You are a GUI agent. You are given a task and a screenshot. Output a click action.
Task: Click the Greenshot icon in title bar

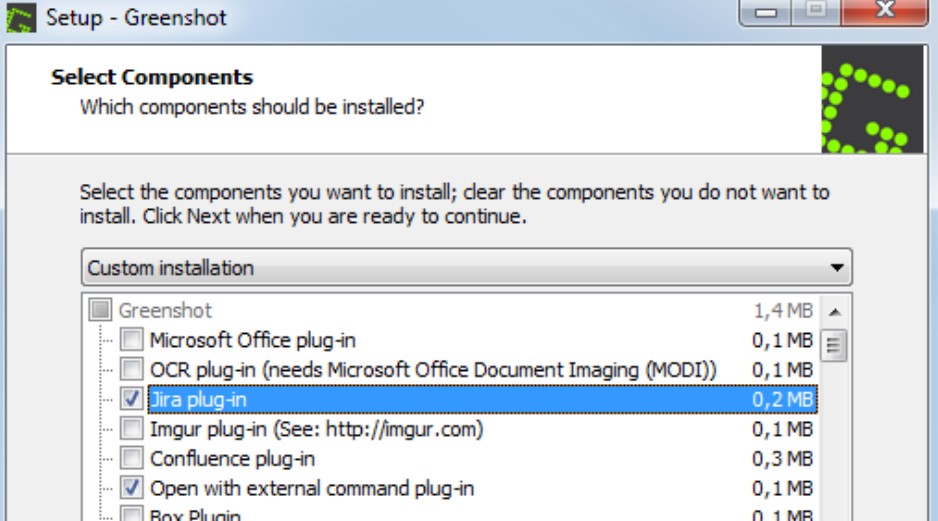(x=21, y=18)
